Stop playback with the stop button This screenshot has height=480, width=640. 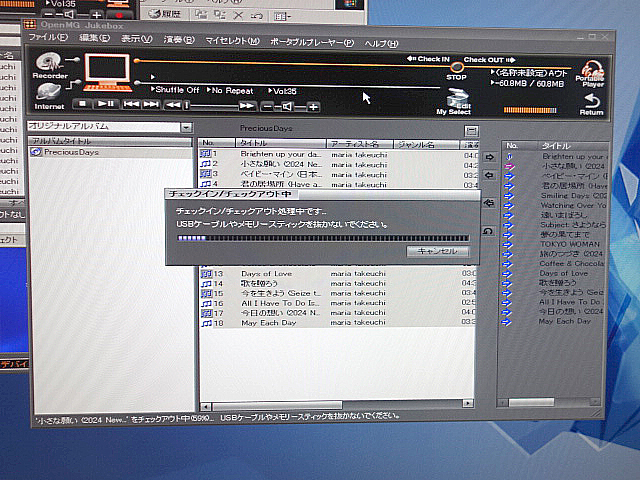82,104
